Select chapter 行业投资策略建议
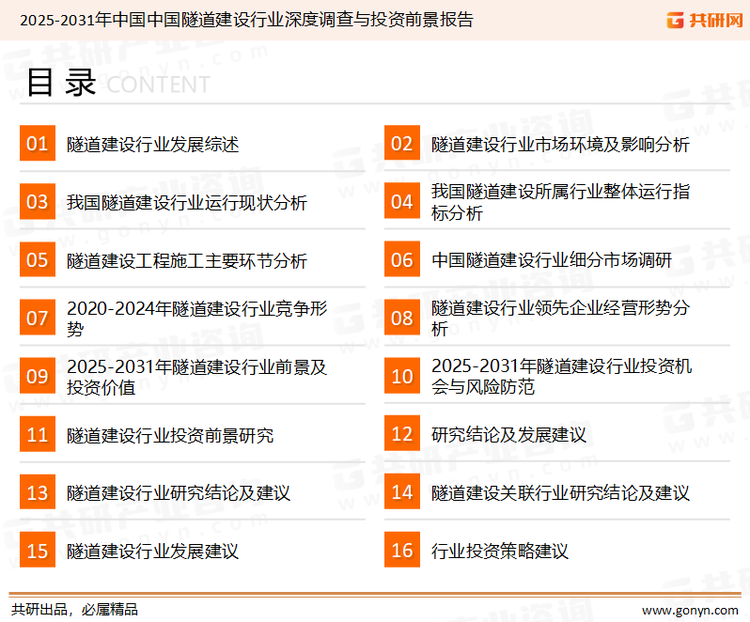The width and height of the screenshot is (750, 622). click(x=500, y=551)
